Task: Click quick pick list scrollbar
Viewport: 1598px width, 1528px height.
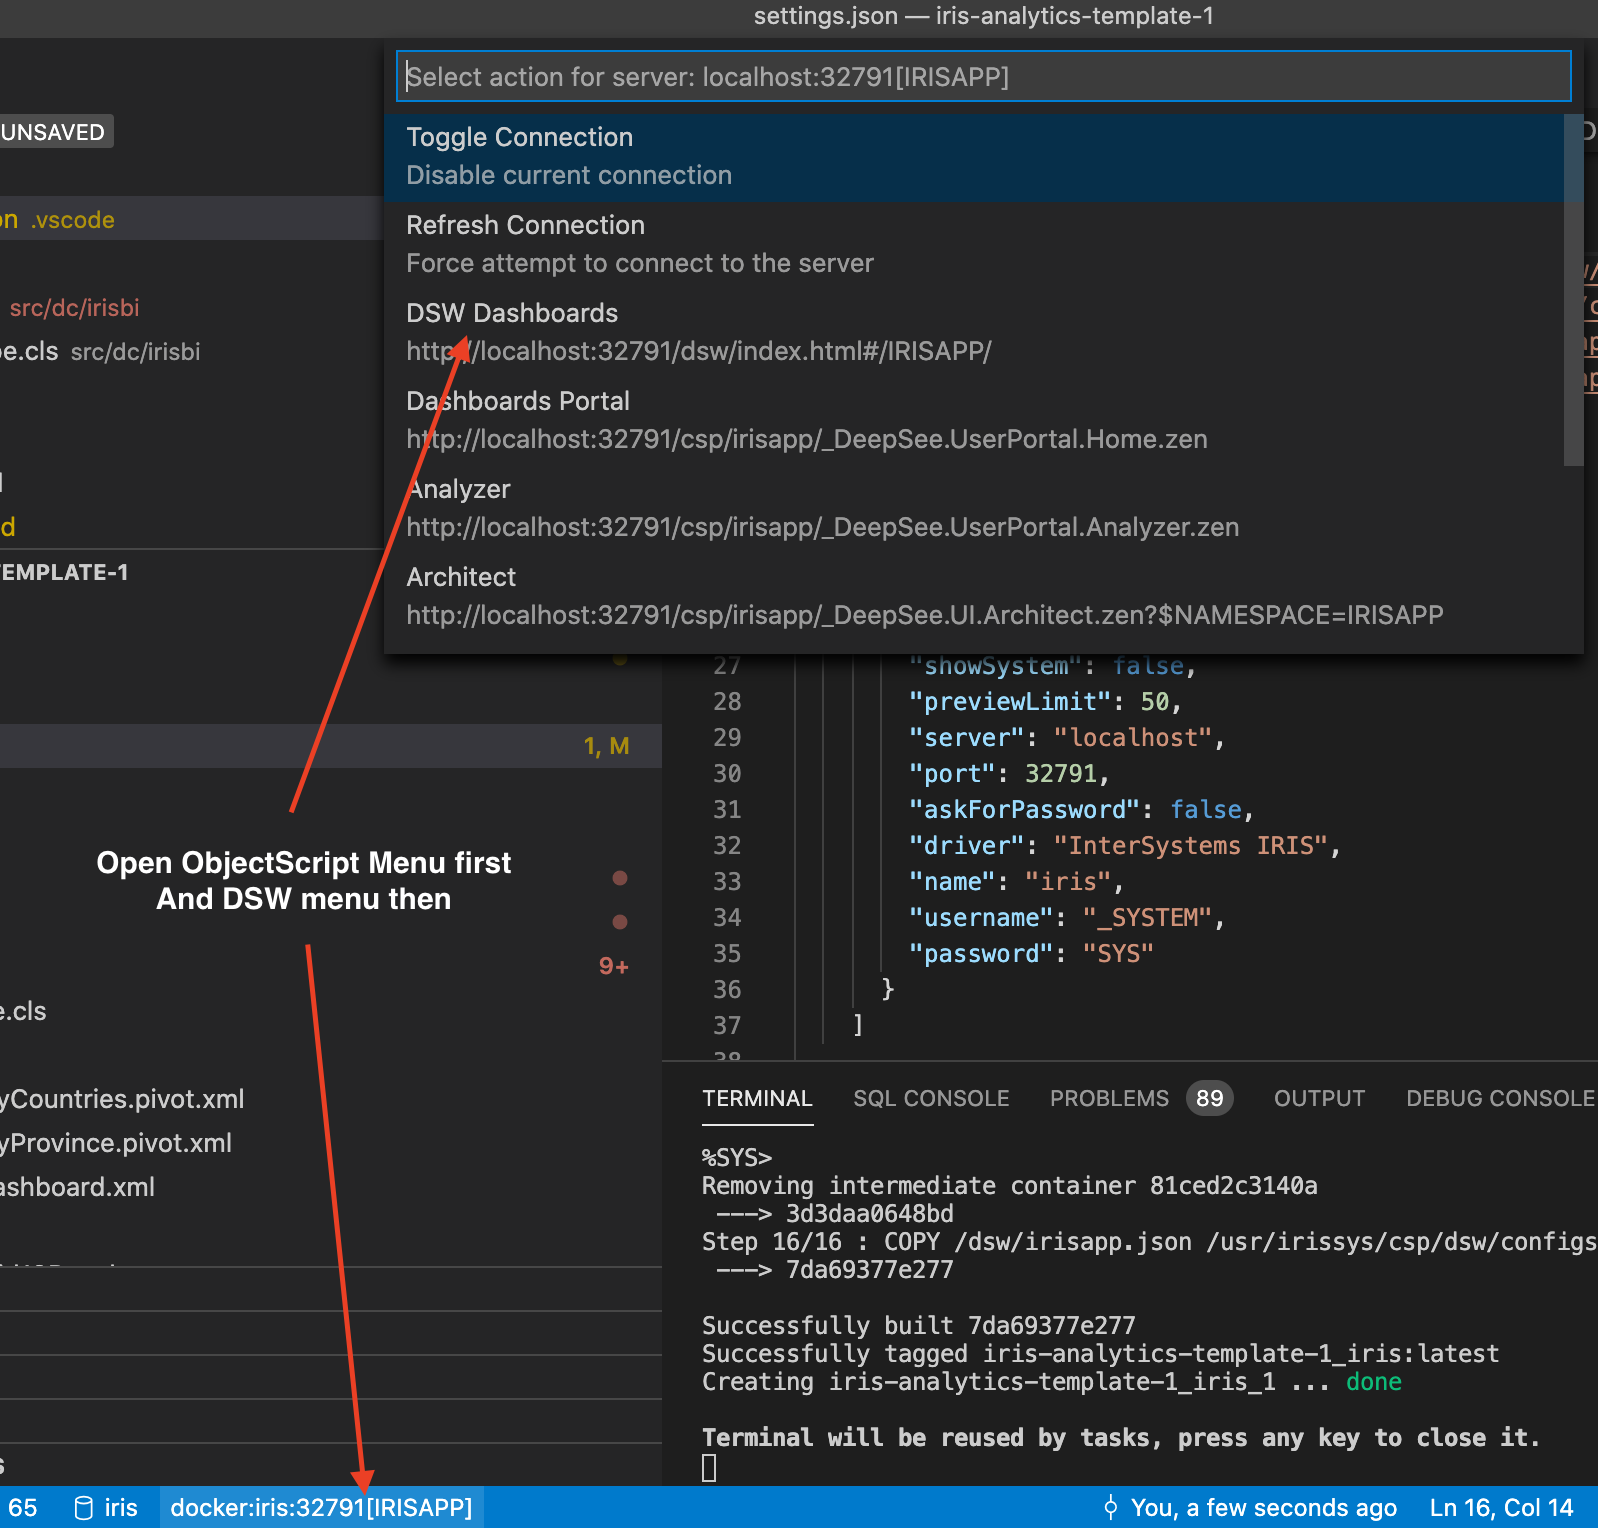Action: pyautogui.click(x=1573, y=290)
